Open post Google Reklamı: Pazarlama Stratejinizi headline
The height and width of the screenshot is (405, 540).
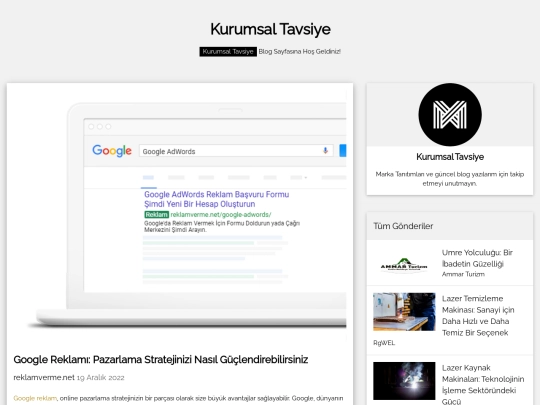160,360
